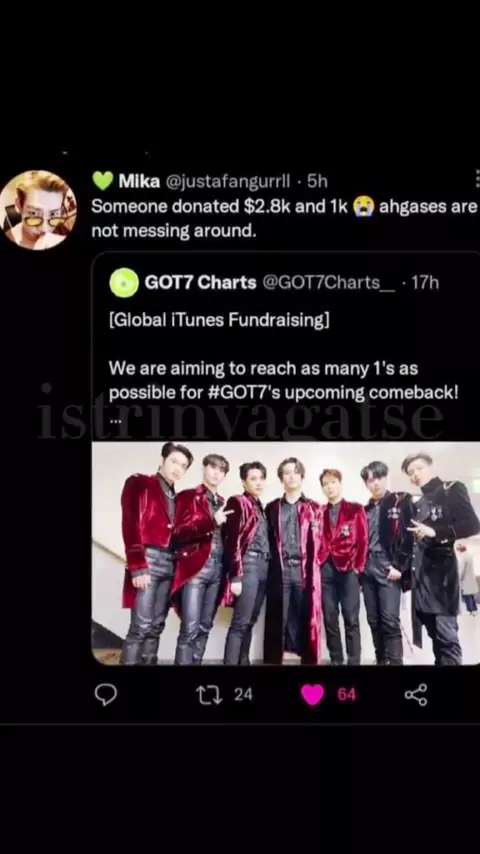The width and height of the screenshot is (480, 854).
Task: Tap the retweet arrows icon
Action: [207, 695]
